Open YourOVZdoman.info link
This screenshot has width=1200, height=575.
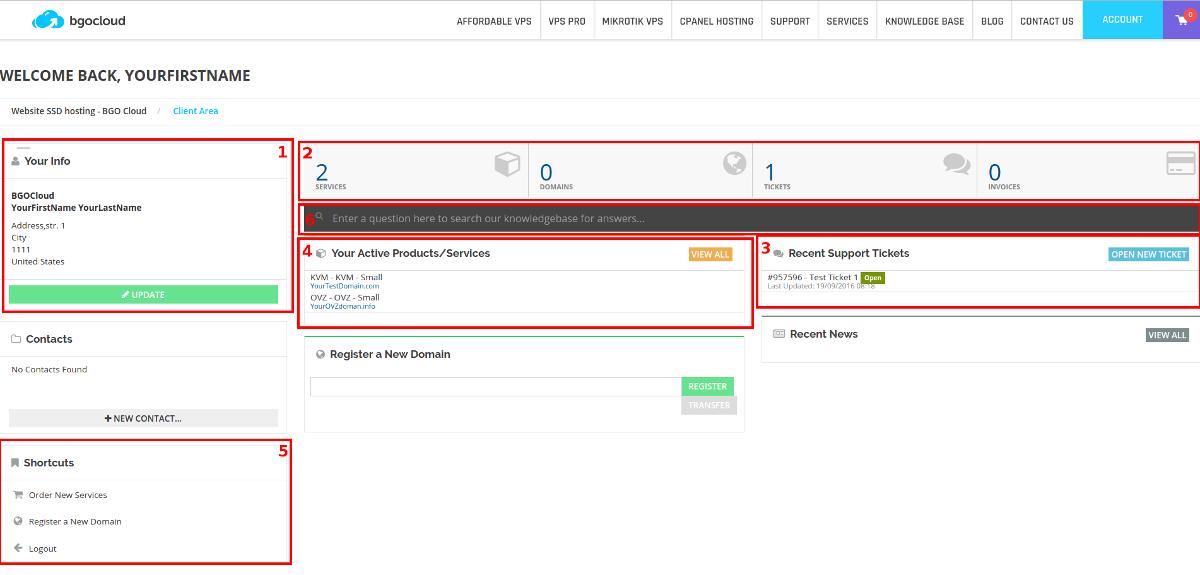(x=343, y=306)
